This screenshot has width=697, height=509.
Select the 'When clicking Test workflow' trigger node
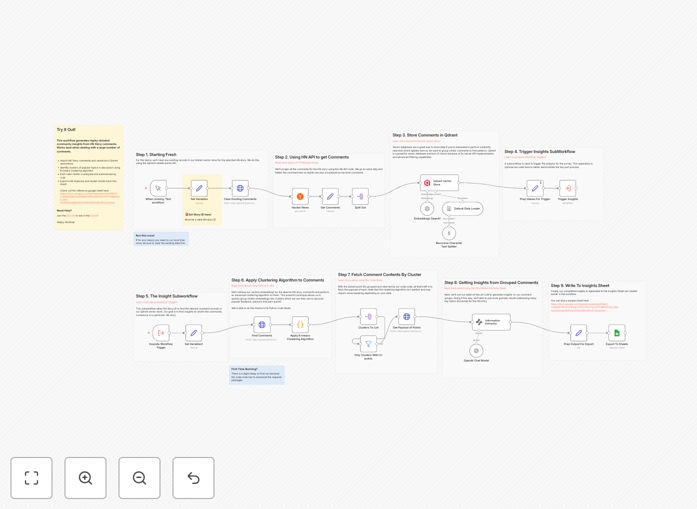click(158, 188)
